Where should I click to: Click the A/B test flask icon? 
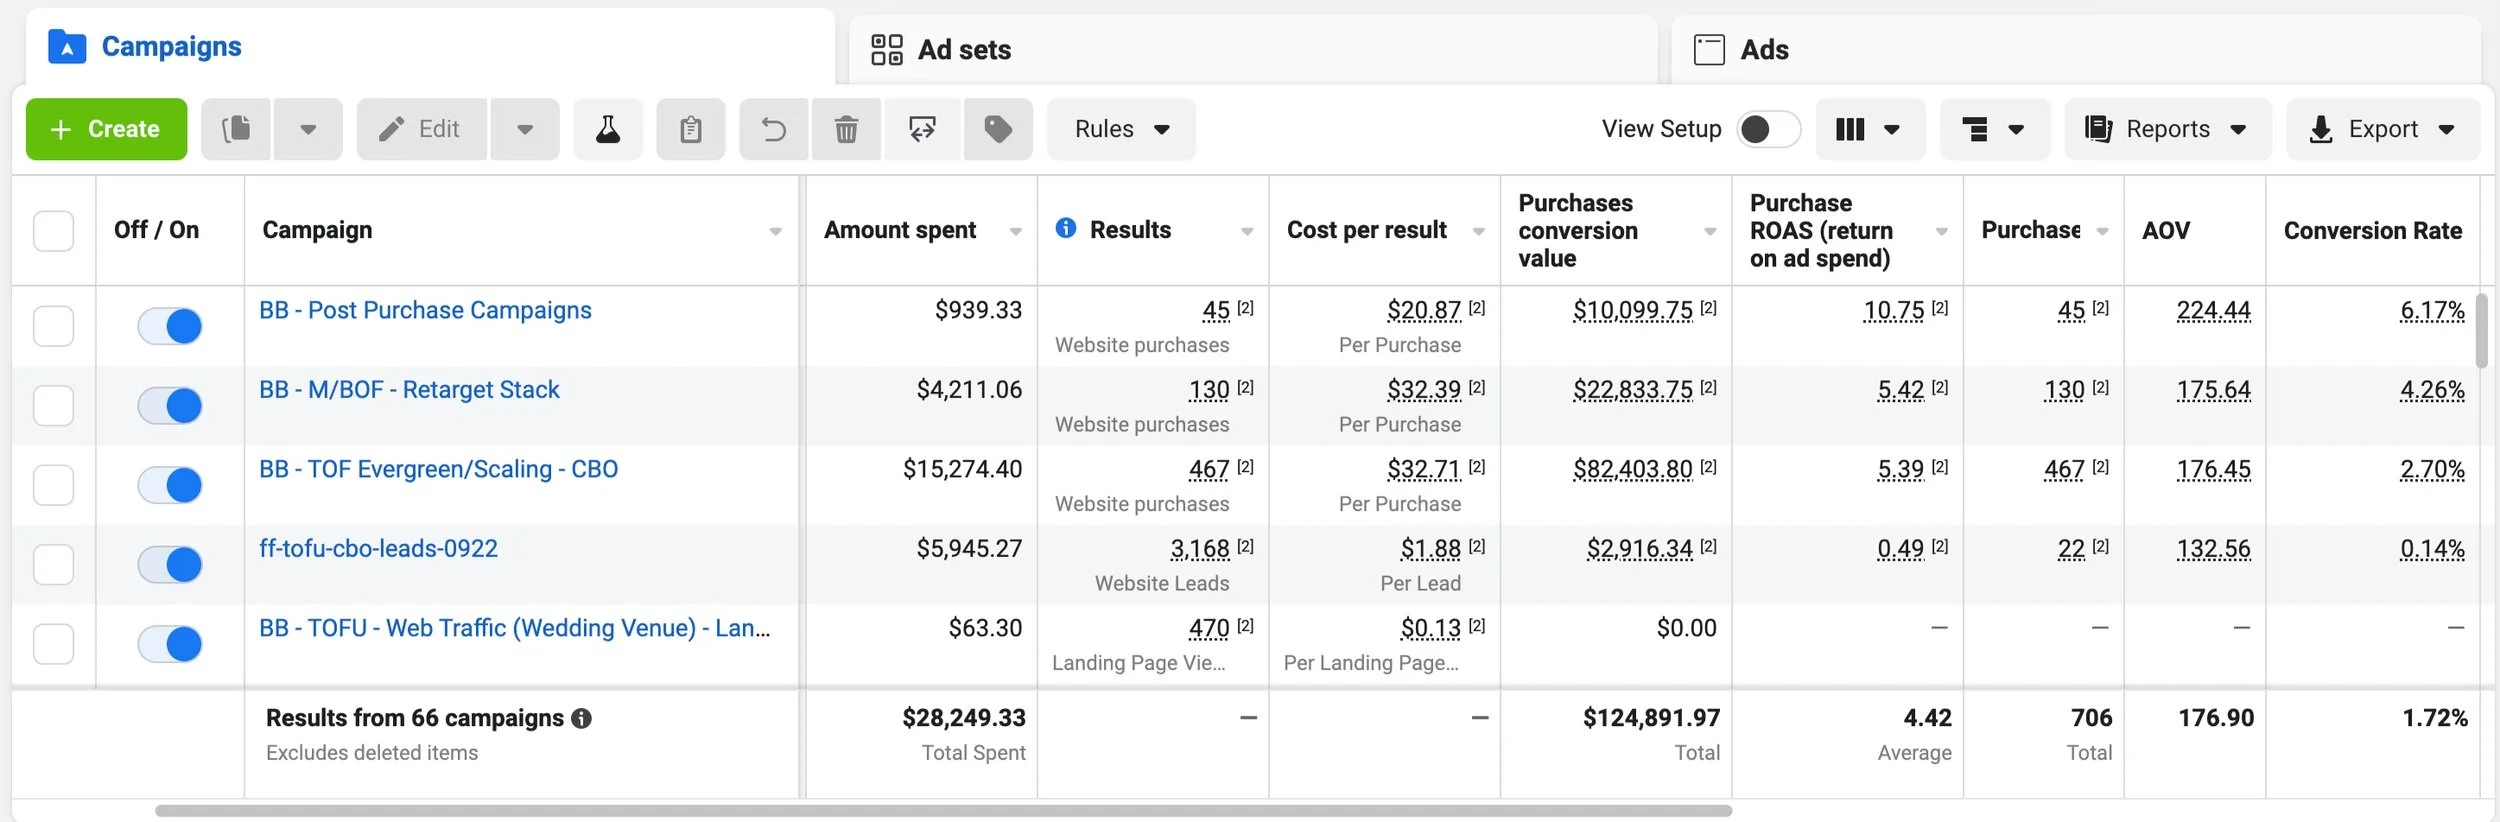[x=607, y=129]
